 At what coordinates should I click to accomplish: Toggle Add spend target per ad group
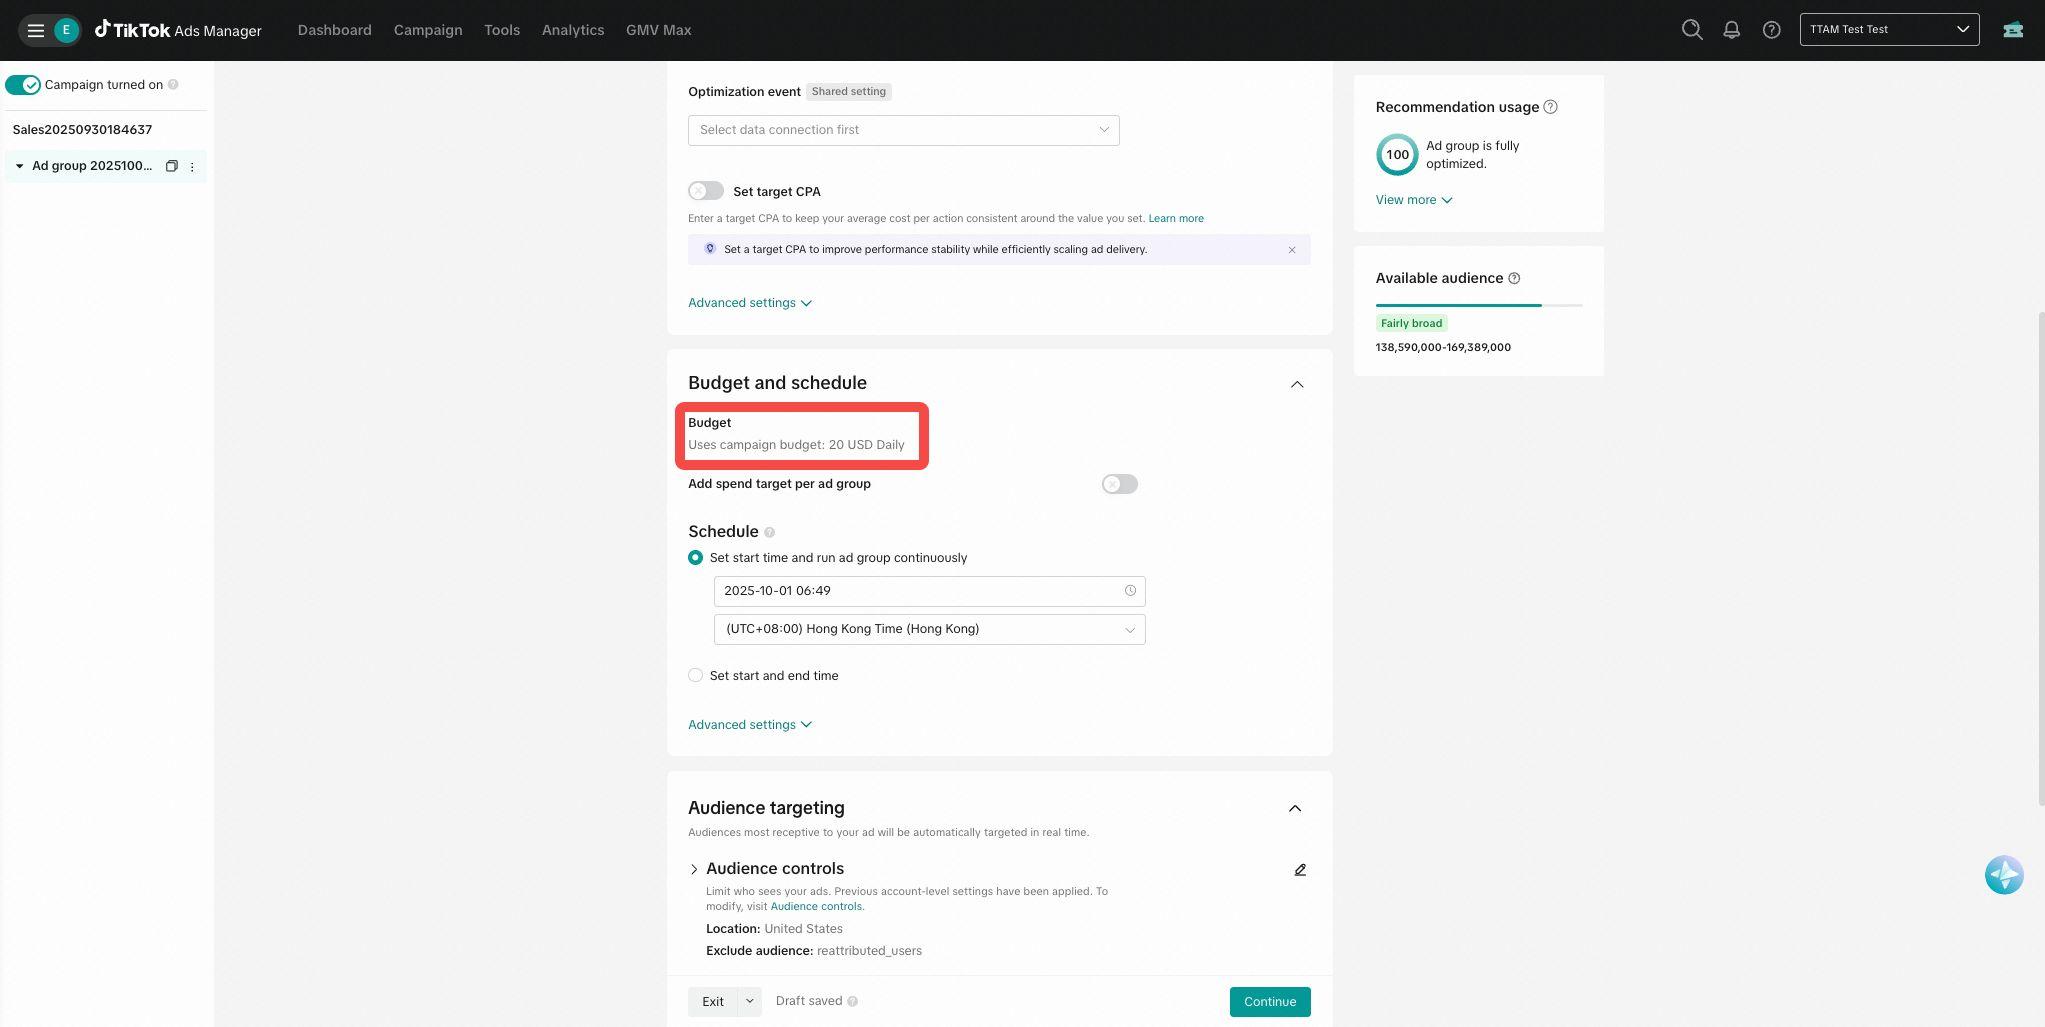tap(1119, 484)
